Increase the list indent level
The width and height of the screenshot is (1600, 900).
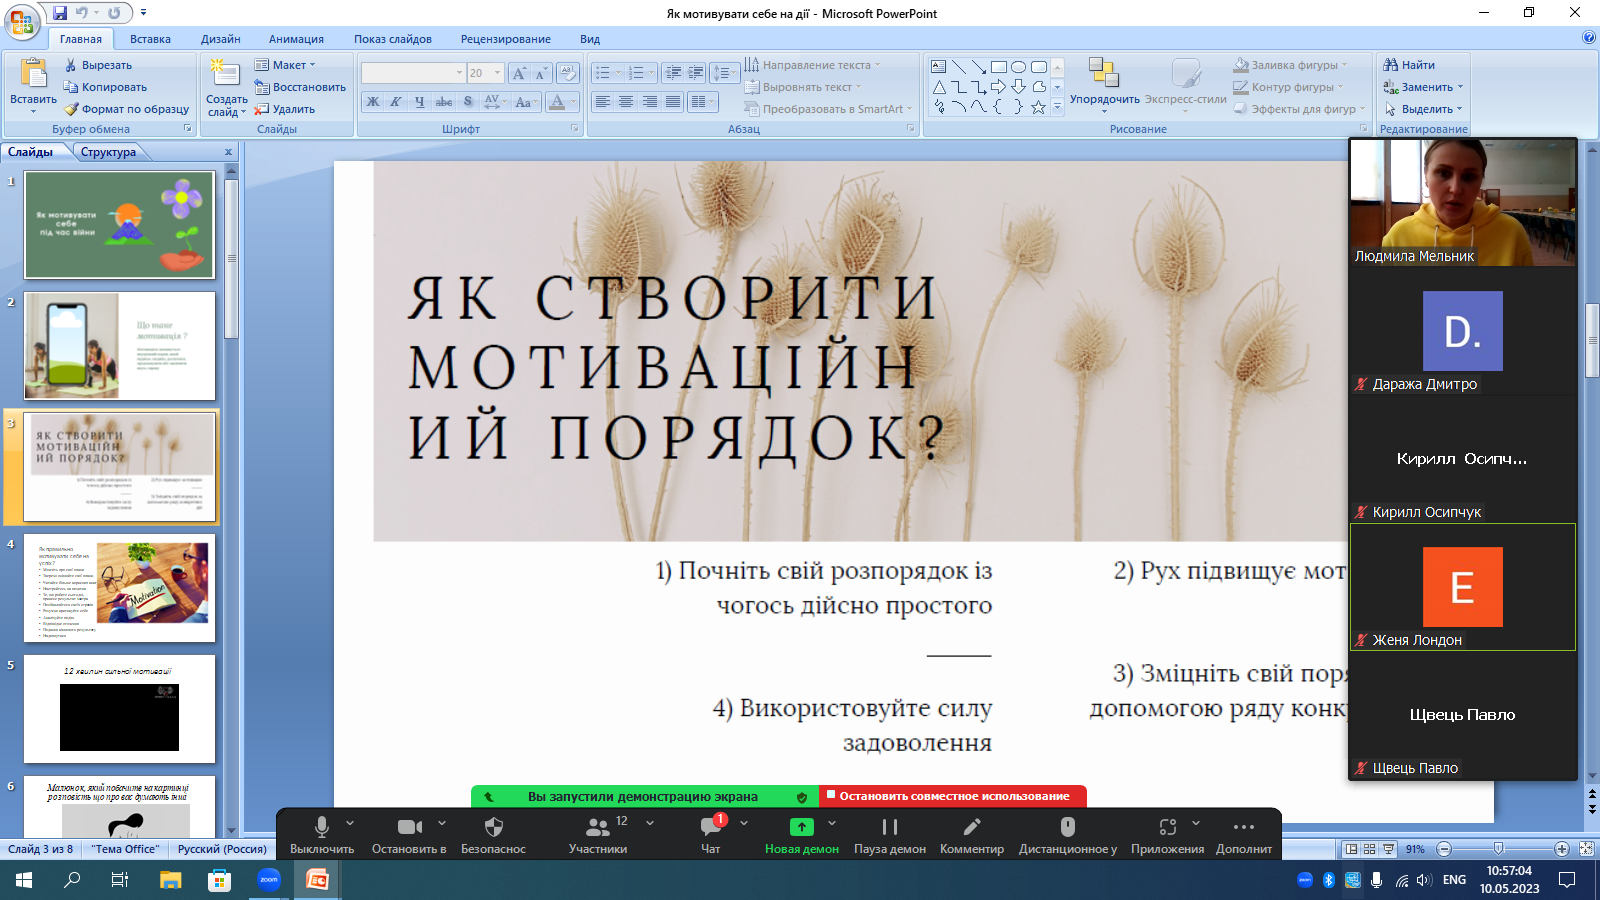(x=696, y=73)
